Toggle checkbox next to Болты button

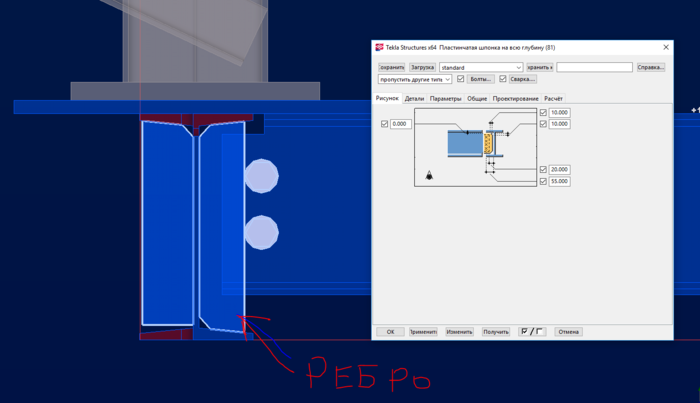461,79
